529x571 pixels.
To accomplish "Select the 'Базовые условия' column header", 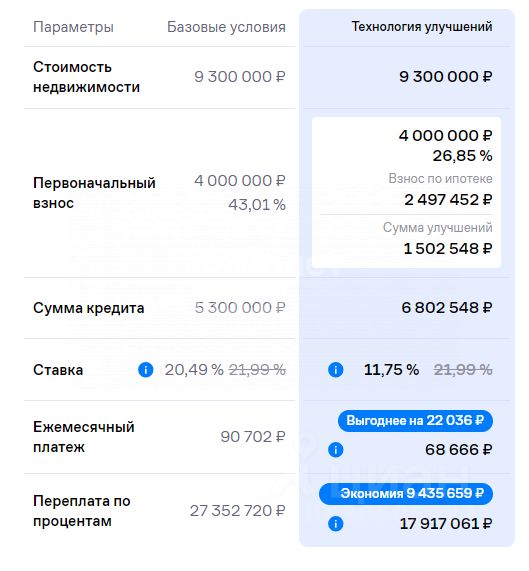I will click(226, 27).
